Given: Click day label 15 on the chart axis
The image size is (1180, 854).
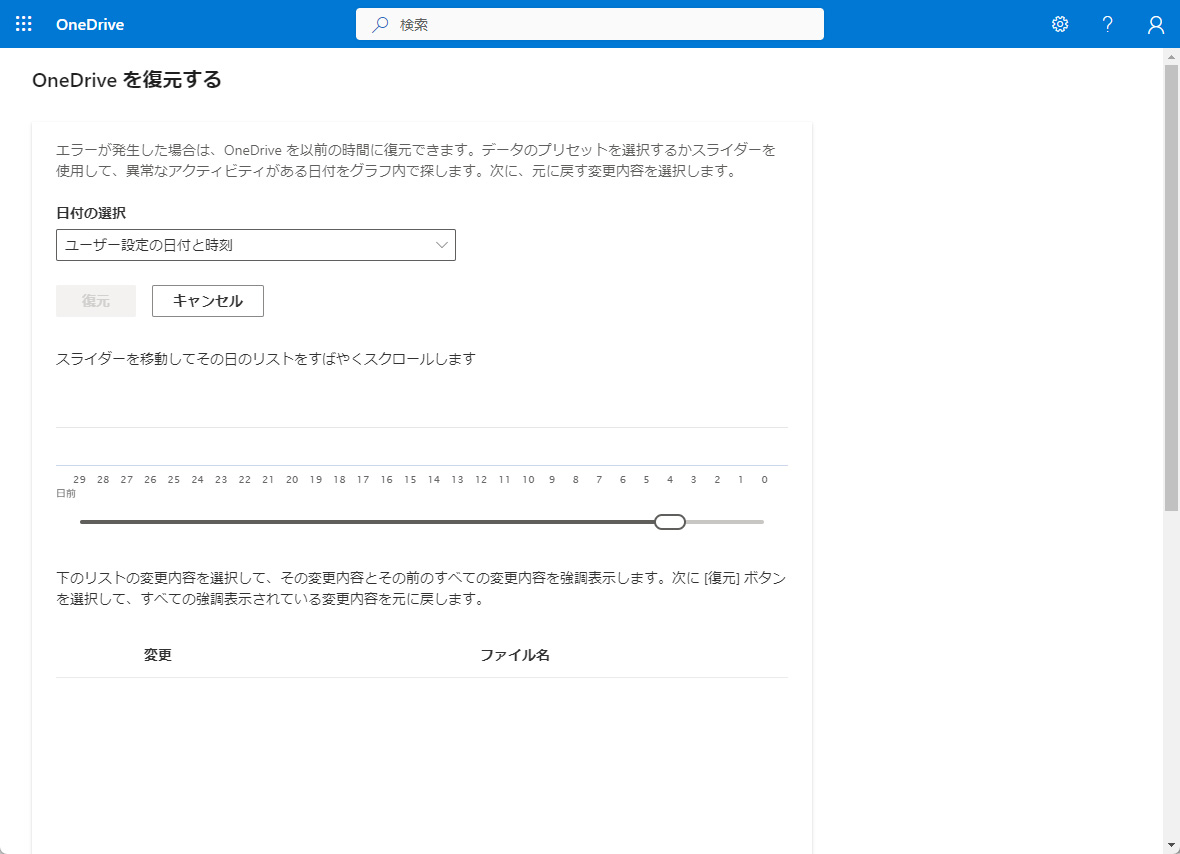Looking at the screenshot, I should click(410, 479).
